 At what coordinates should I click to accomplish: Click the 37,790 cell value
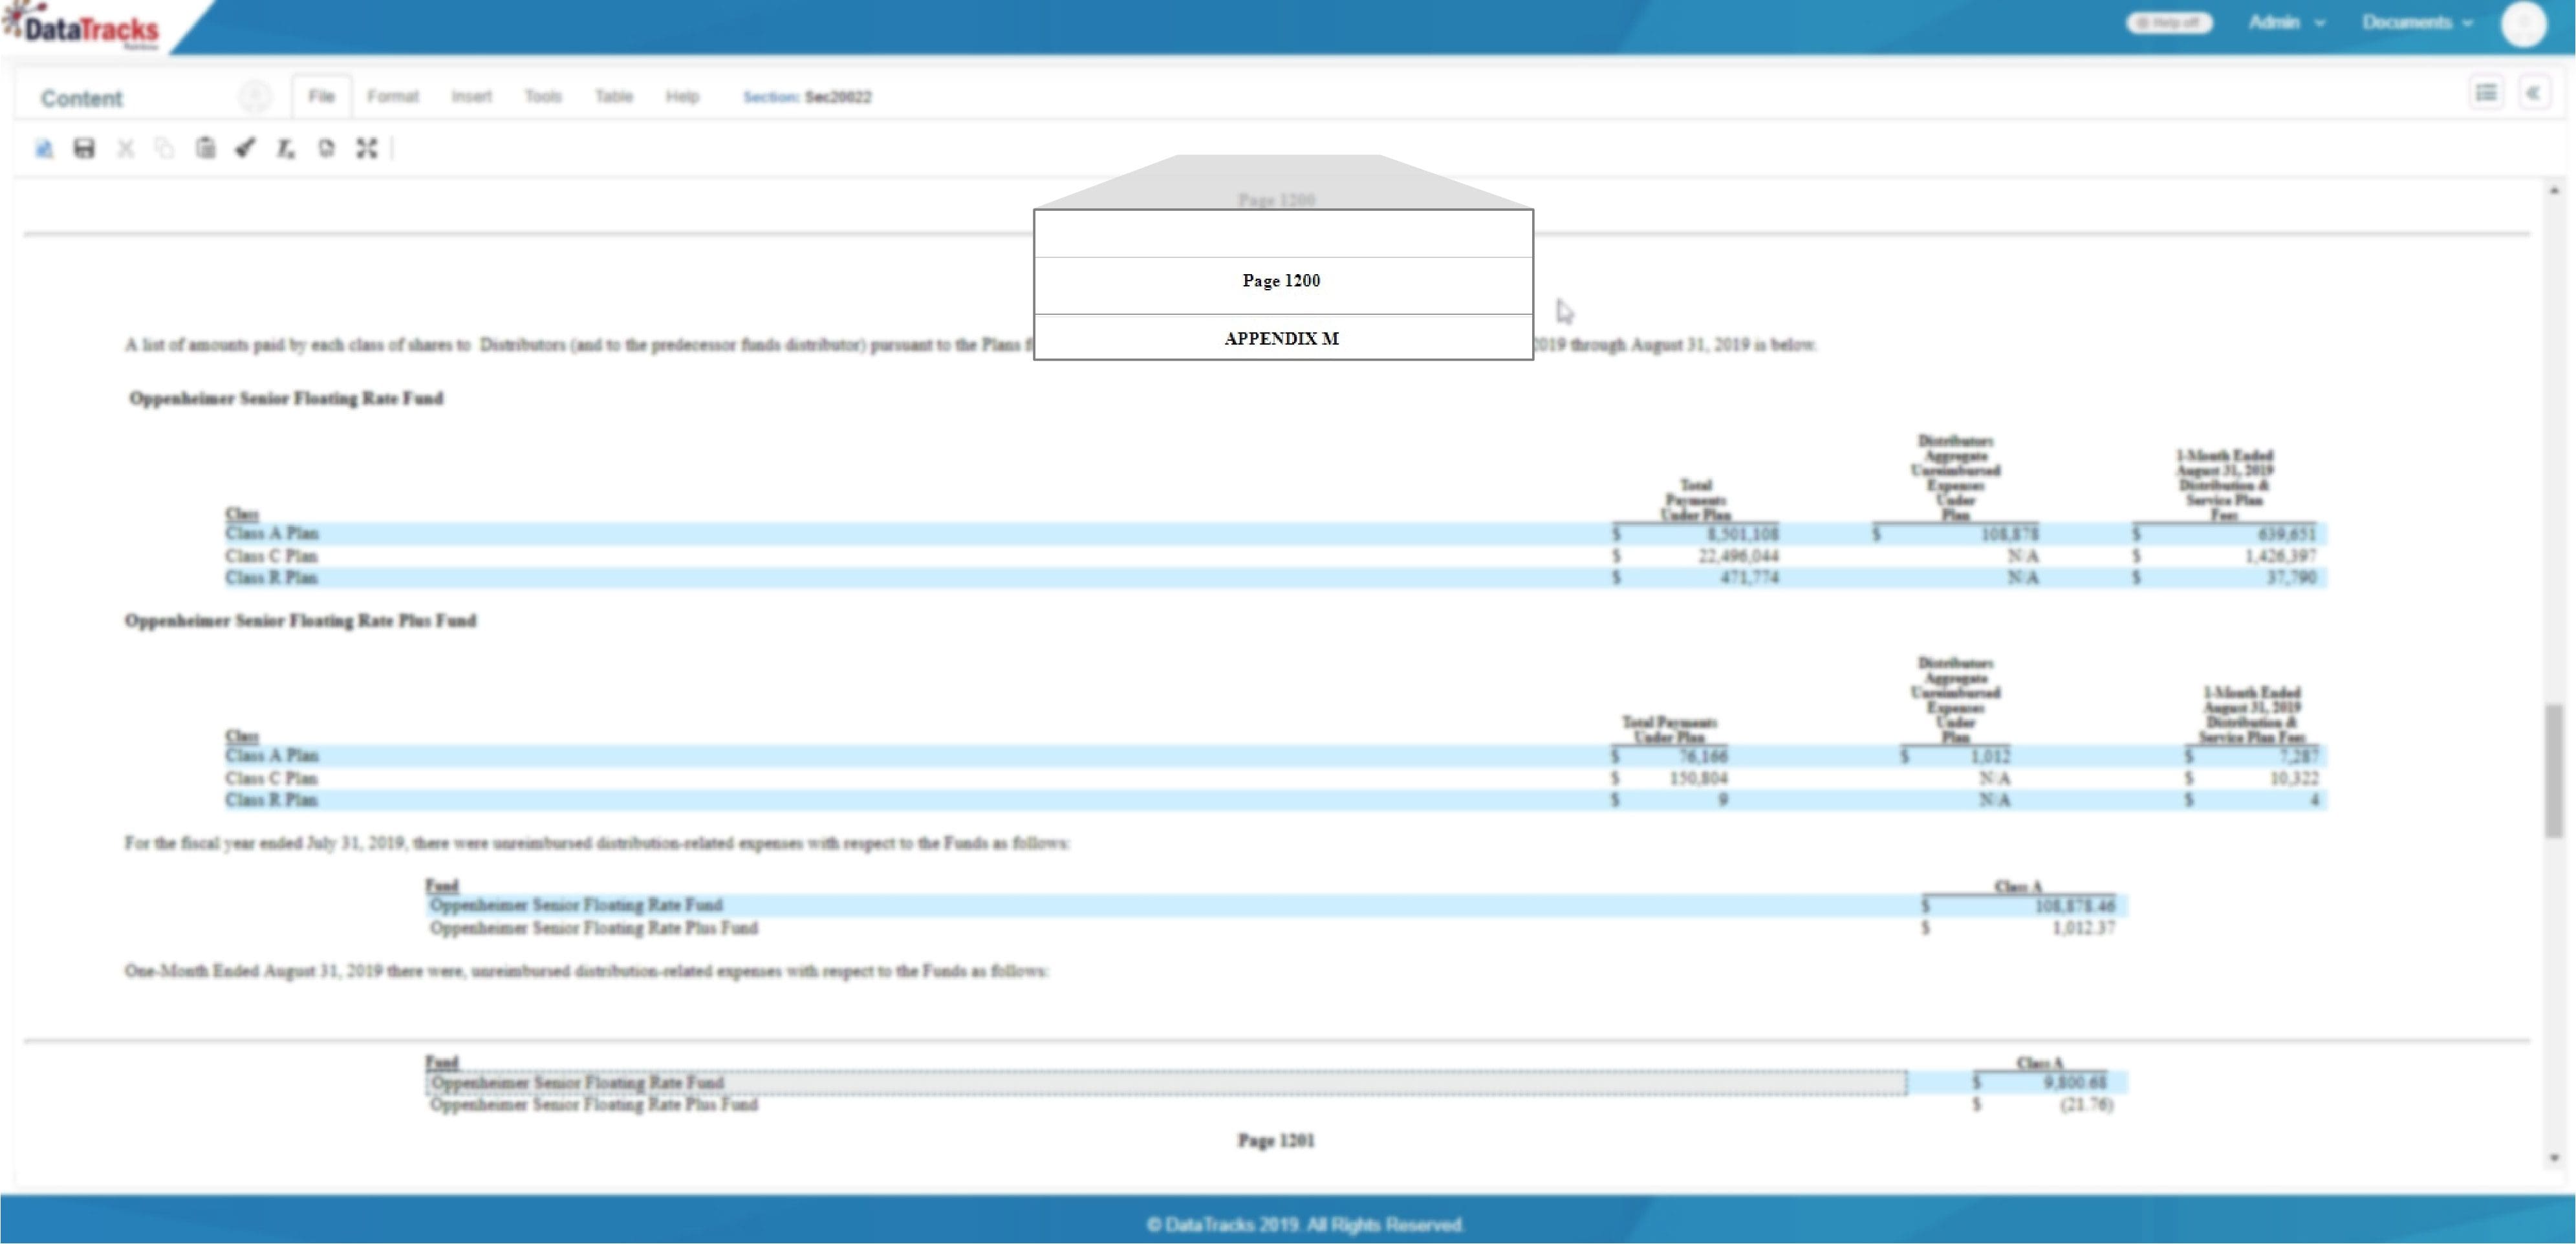pyautogui.click(x=2291, y=577)
